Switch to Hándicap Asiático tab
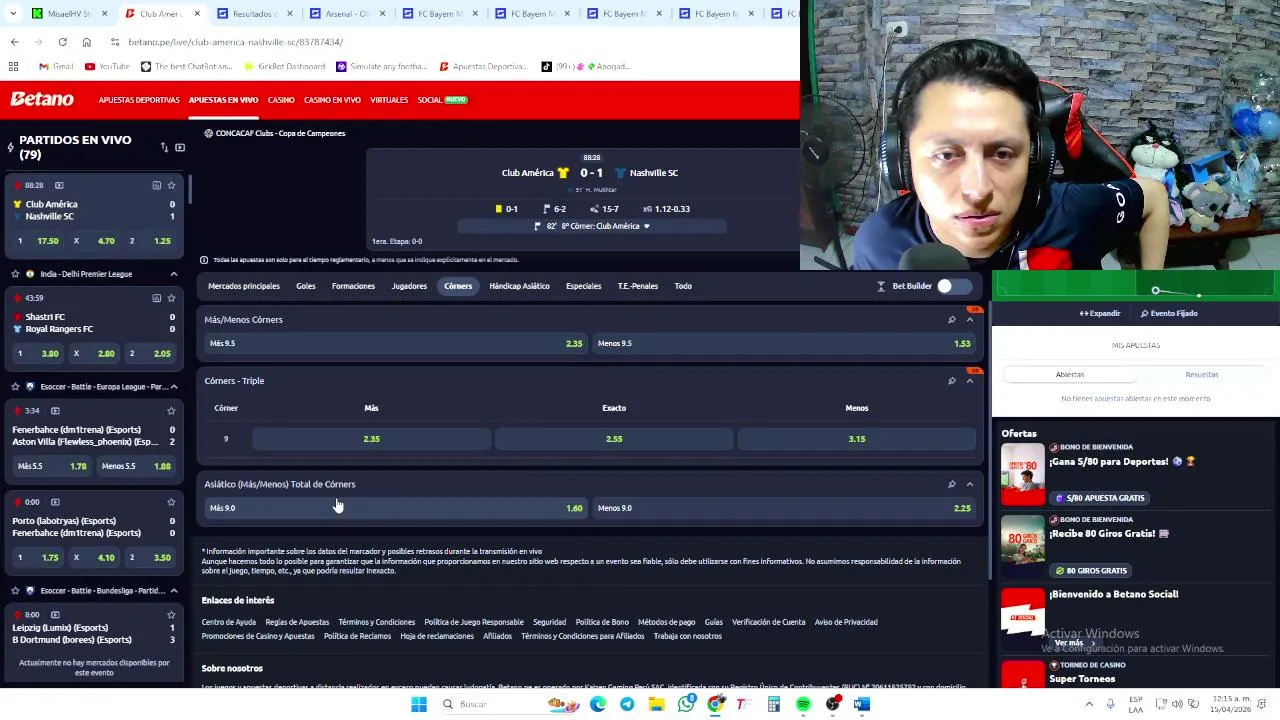This screenshot has height=720, width=1280. pyautogui.click(x=519, y=286)
